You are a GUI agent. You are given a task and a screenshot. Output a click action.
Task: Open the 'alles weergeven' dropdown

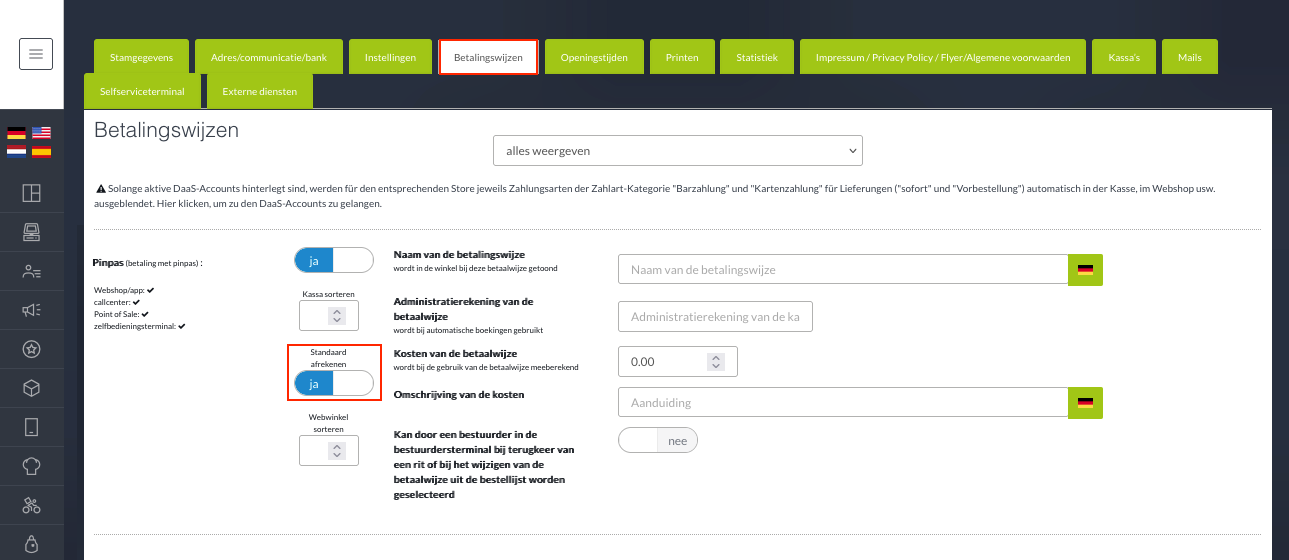pos(677,151)
